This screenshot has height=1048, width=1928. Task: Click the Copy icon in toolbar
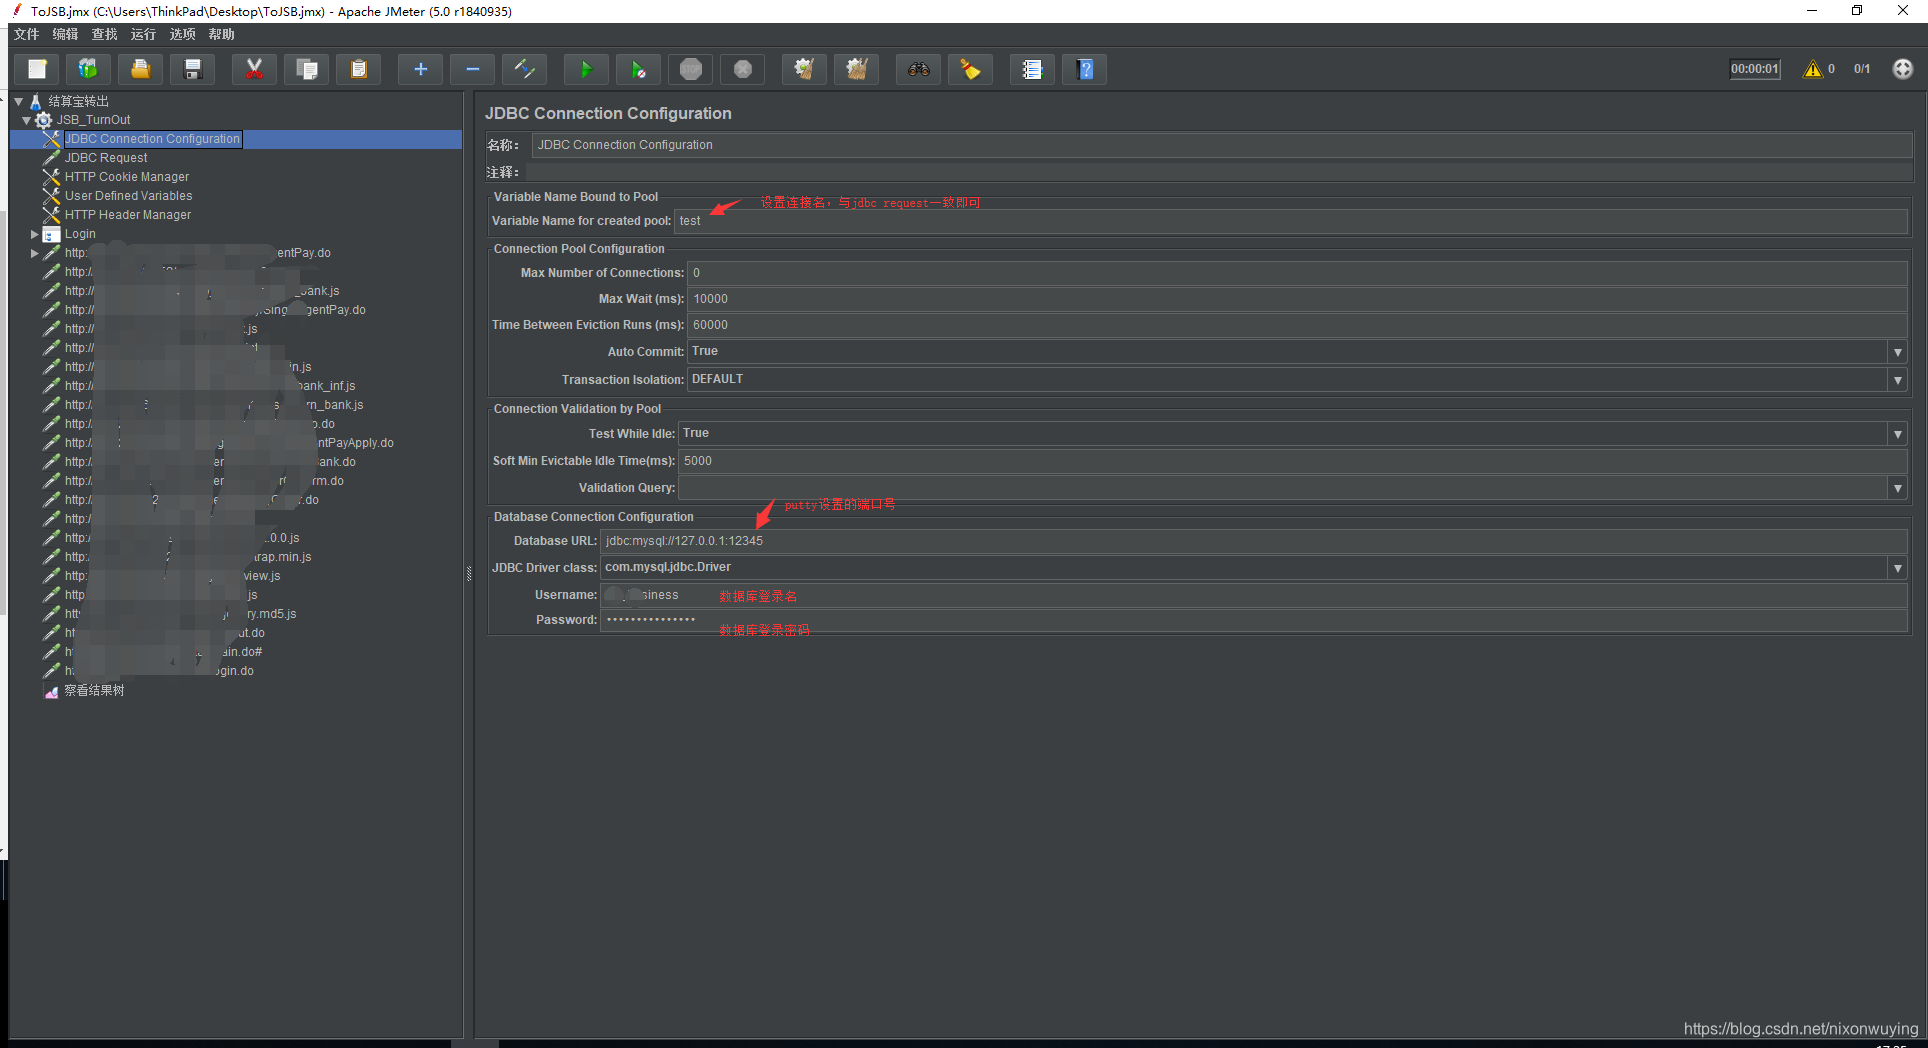click(x=307, y=69)
